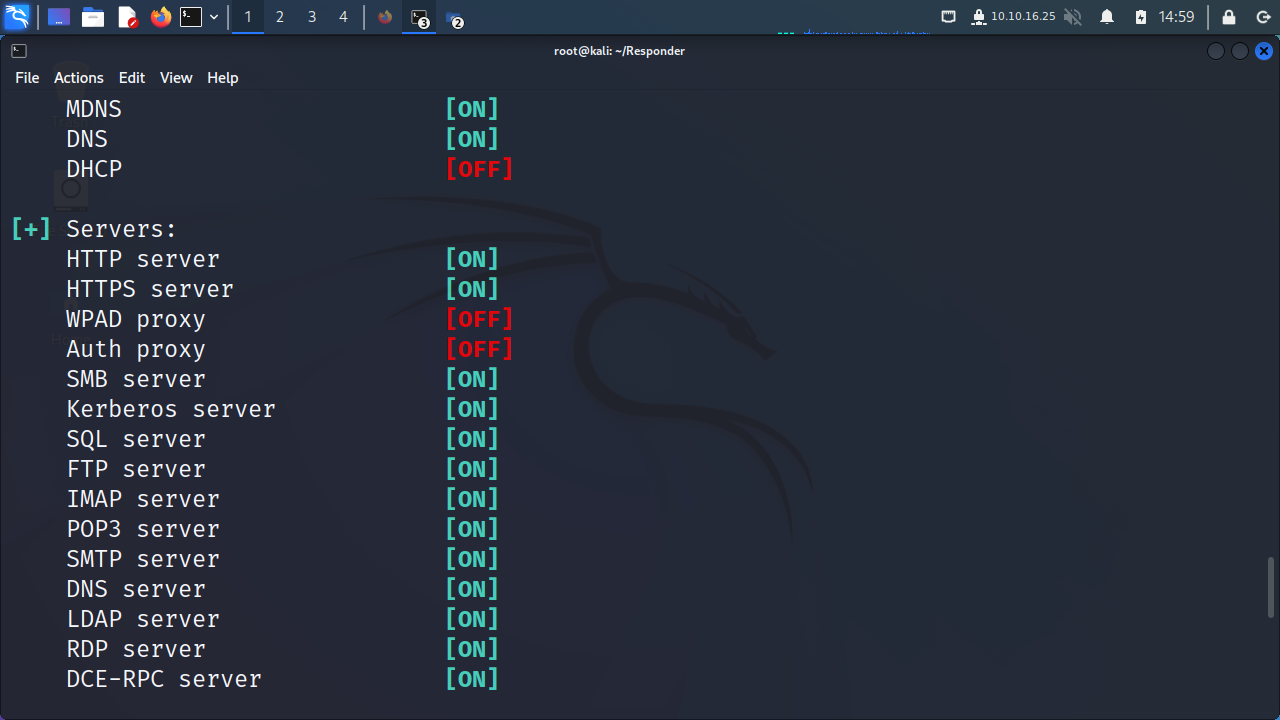This screenshot has height=720, width=1280.
Task: Click the Servers: heading text
Action: pos(122,229)
